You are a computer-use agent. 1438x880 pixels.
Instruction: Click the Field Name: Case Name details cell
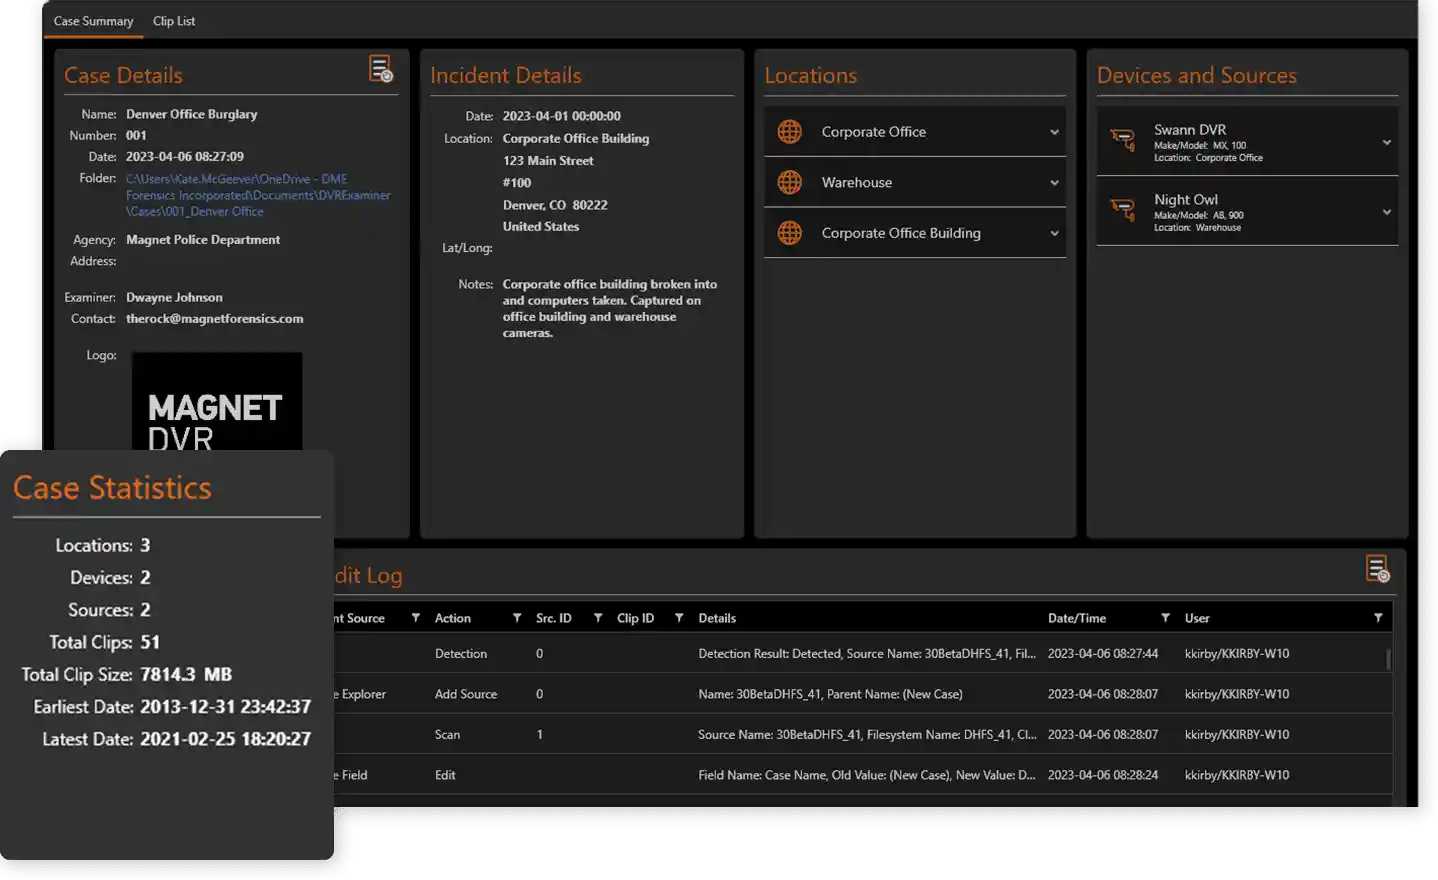point(867,775)
